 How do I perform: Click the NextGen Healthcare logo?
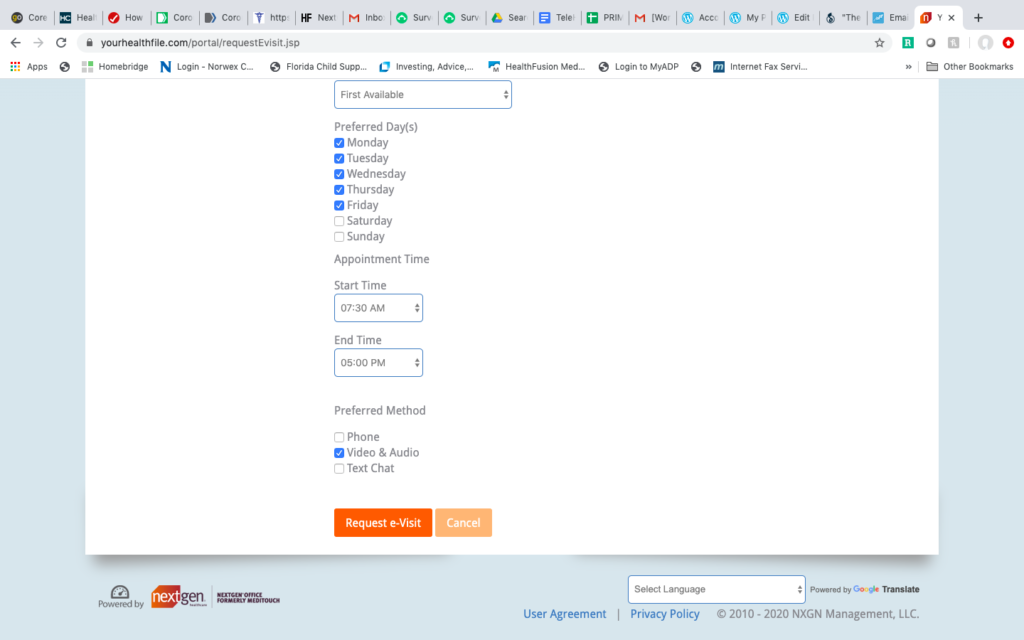[178, 597]
